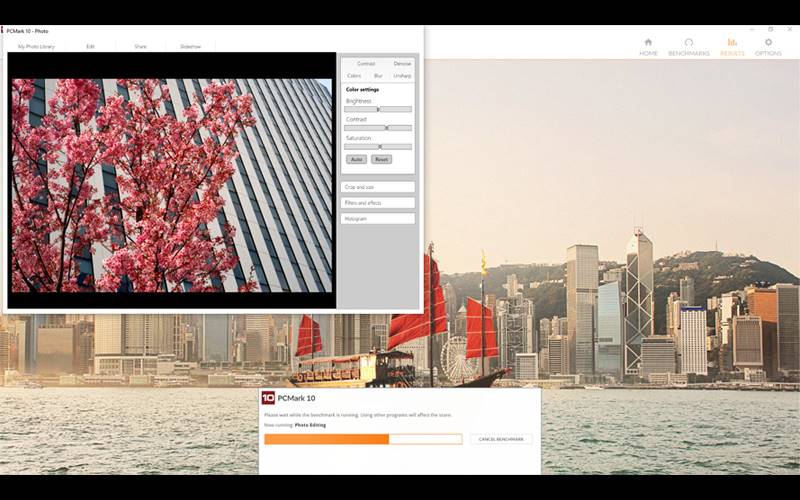This screenshot has height=500, width=800.
Task: Click the Saturation slider
Action: point(378,146)
